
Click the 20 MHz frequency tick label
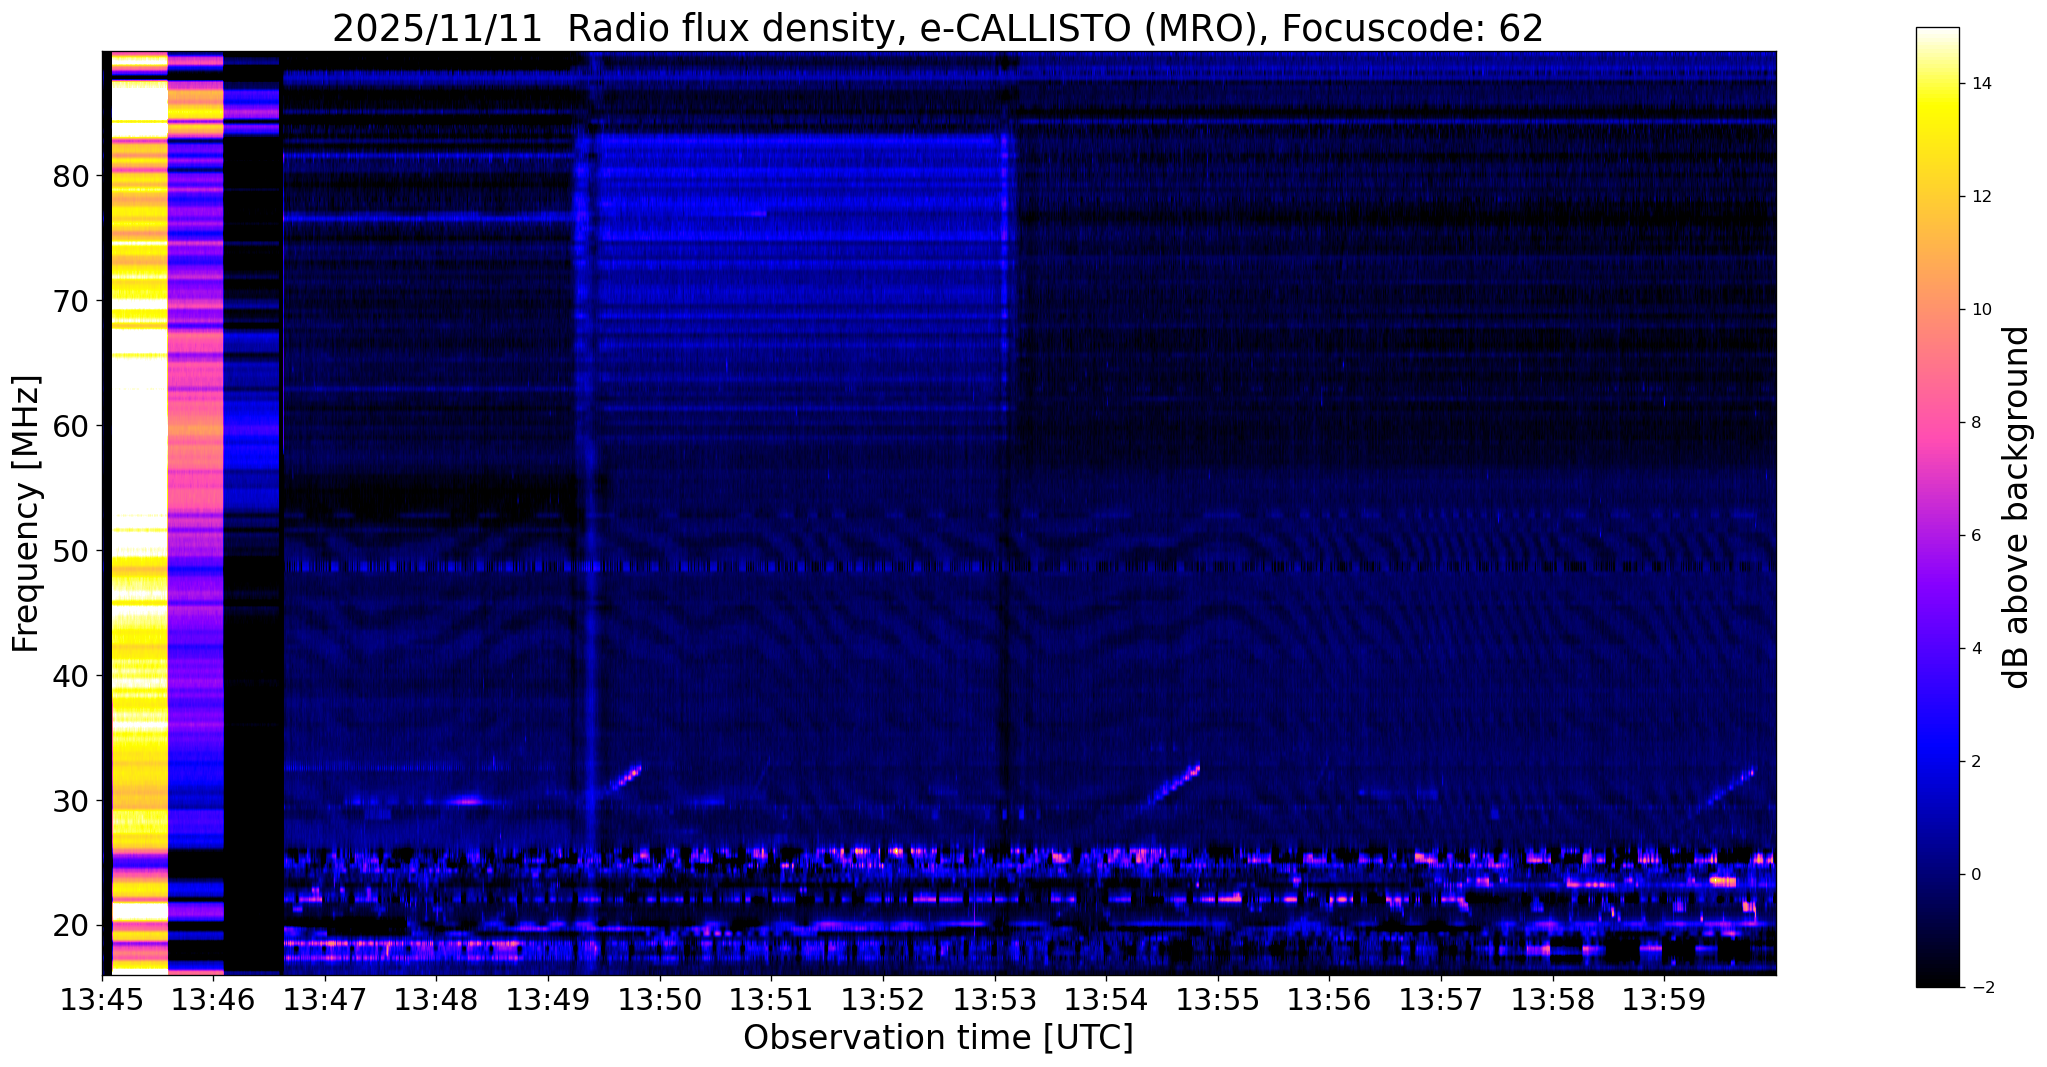71,927
